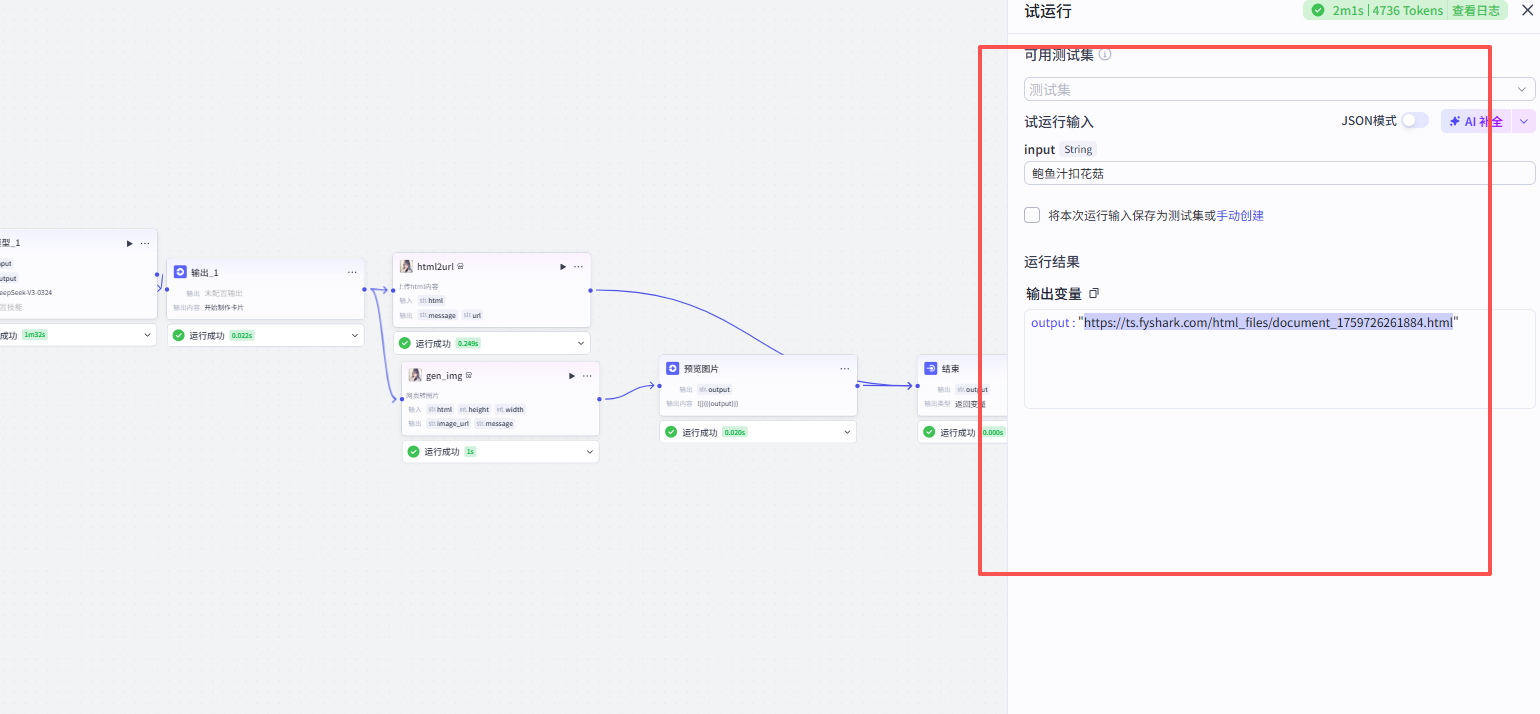1540x714 pixels.
Task: Click the small badge icon beside html2url title
Action: click(460, 267)
